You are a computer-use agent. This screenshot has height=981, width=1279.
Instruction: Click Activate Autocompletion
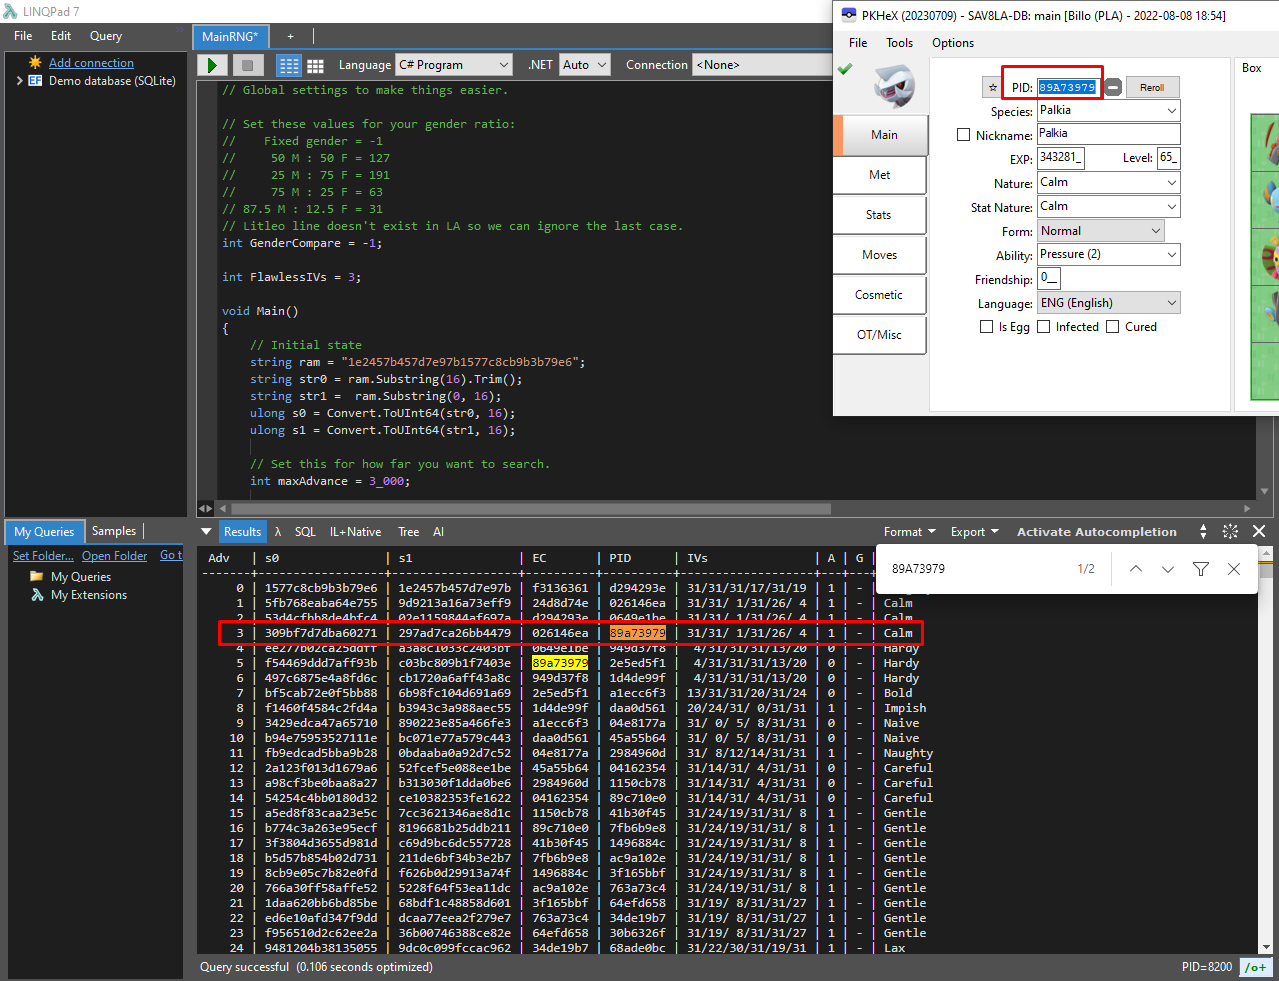point(1096,532)
